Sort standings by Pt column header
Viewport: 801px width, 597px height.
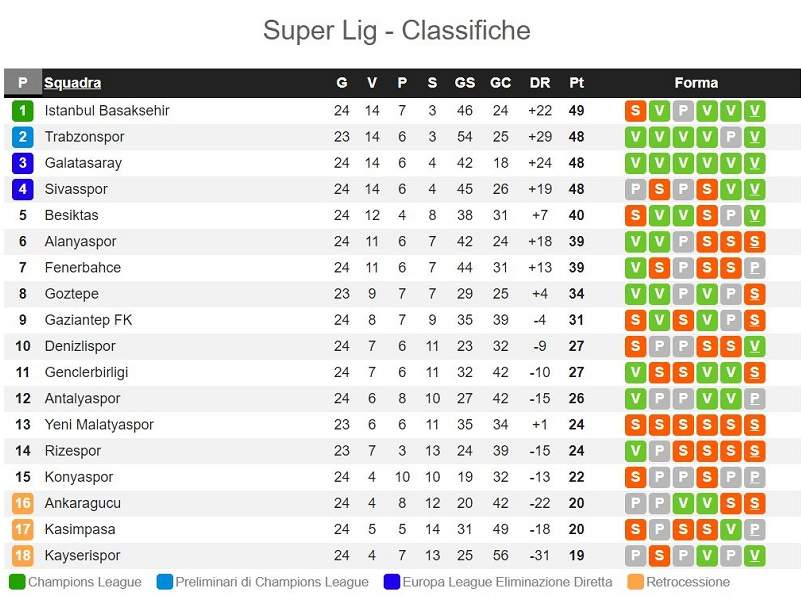[576, 83]
